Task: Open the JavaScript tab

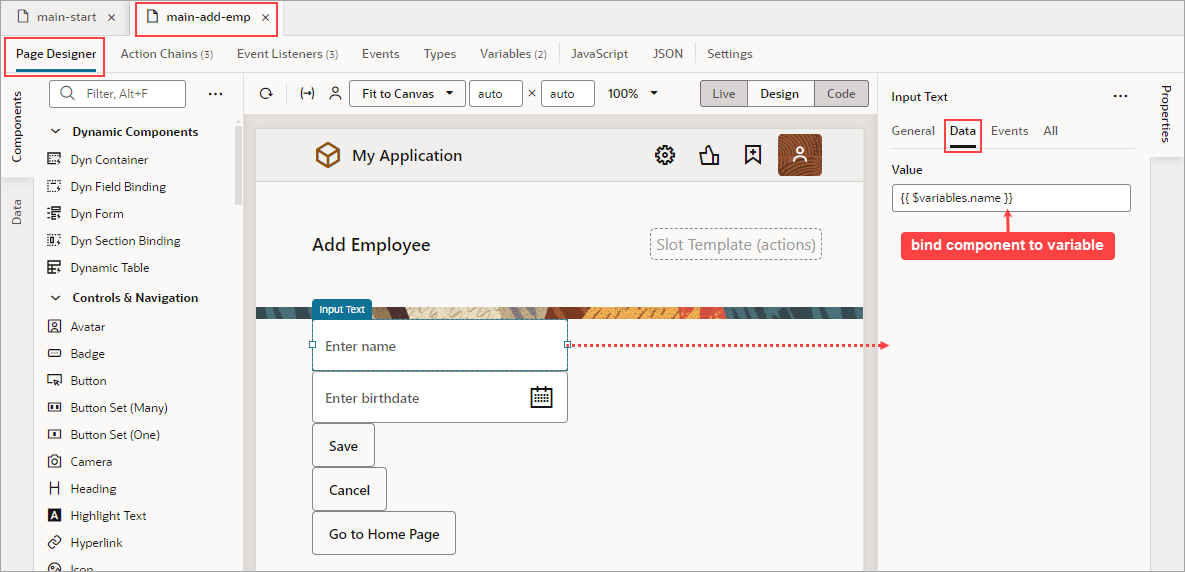Action: pos(599,54)
